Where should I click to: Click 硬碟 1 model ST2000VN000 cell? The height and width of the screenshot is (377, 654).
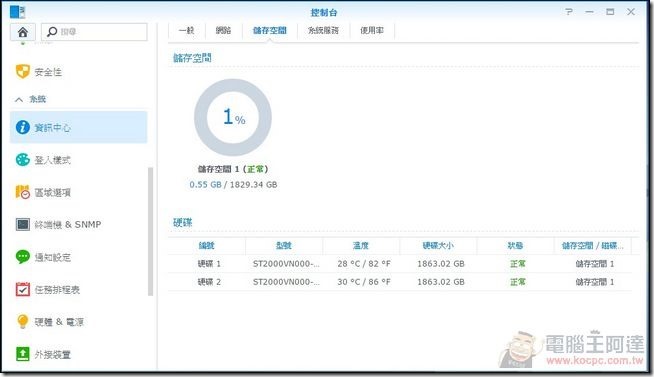(286, 264)
